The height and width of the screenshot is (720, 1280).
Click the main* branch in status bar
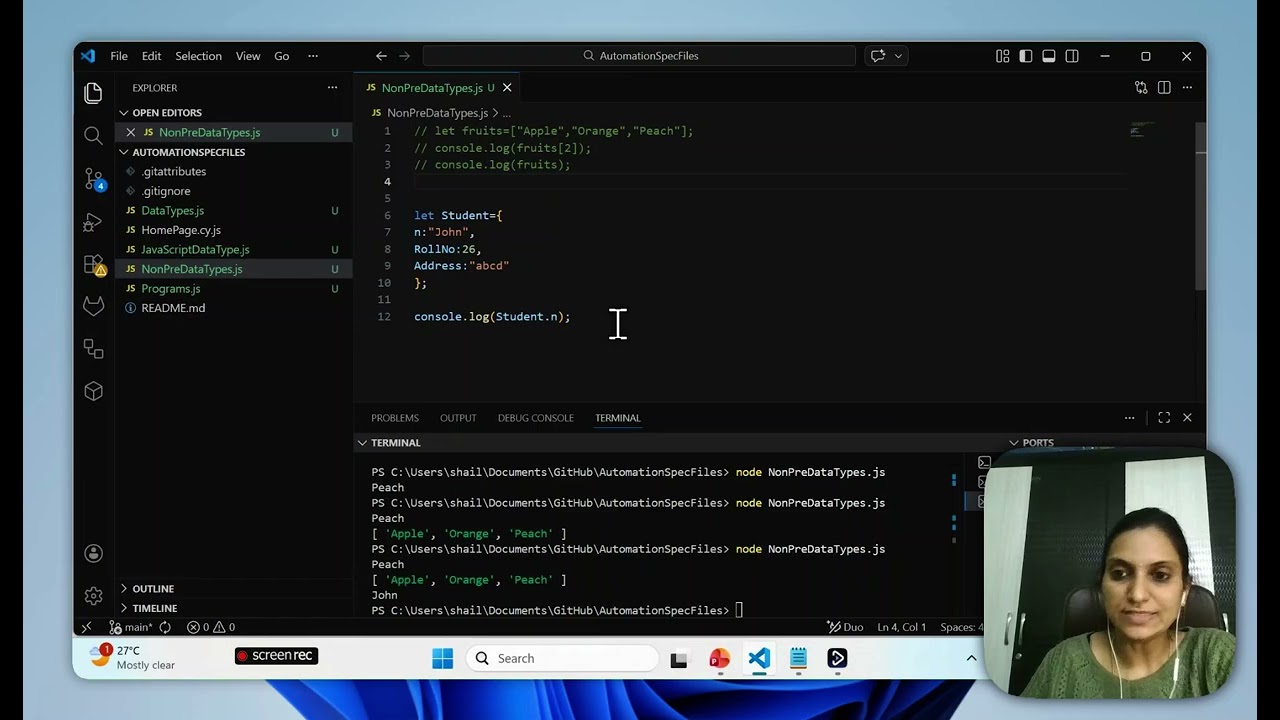point(131,627)
